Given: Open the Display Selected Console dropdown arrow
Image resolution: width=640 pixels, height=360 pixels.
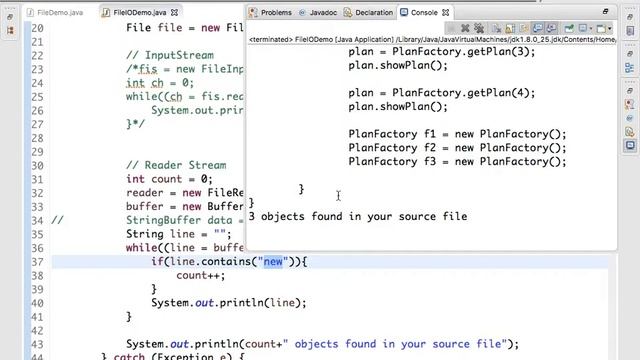Looking at the screenshot, I should 591,29.
